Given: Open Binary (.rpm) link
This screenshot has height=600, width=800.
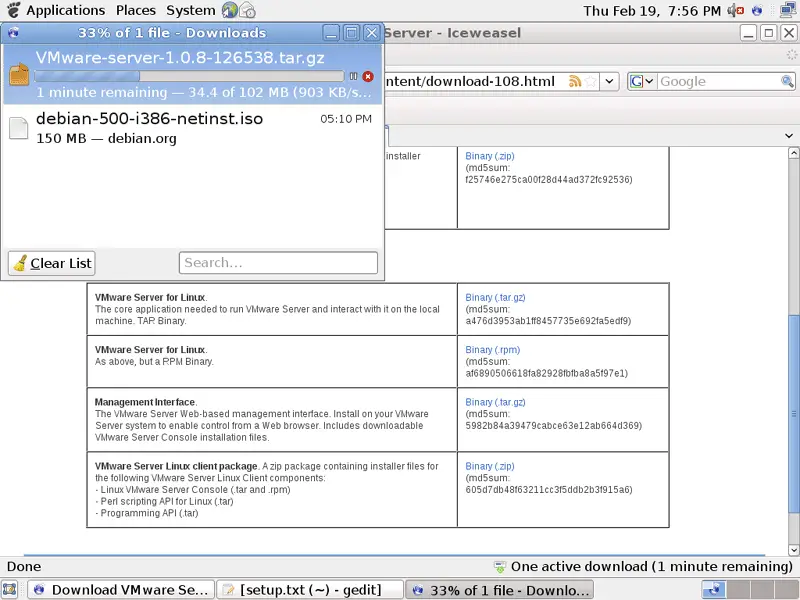Looking at the screenshot, I should click(493, 350).
